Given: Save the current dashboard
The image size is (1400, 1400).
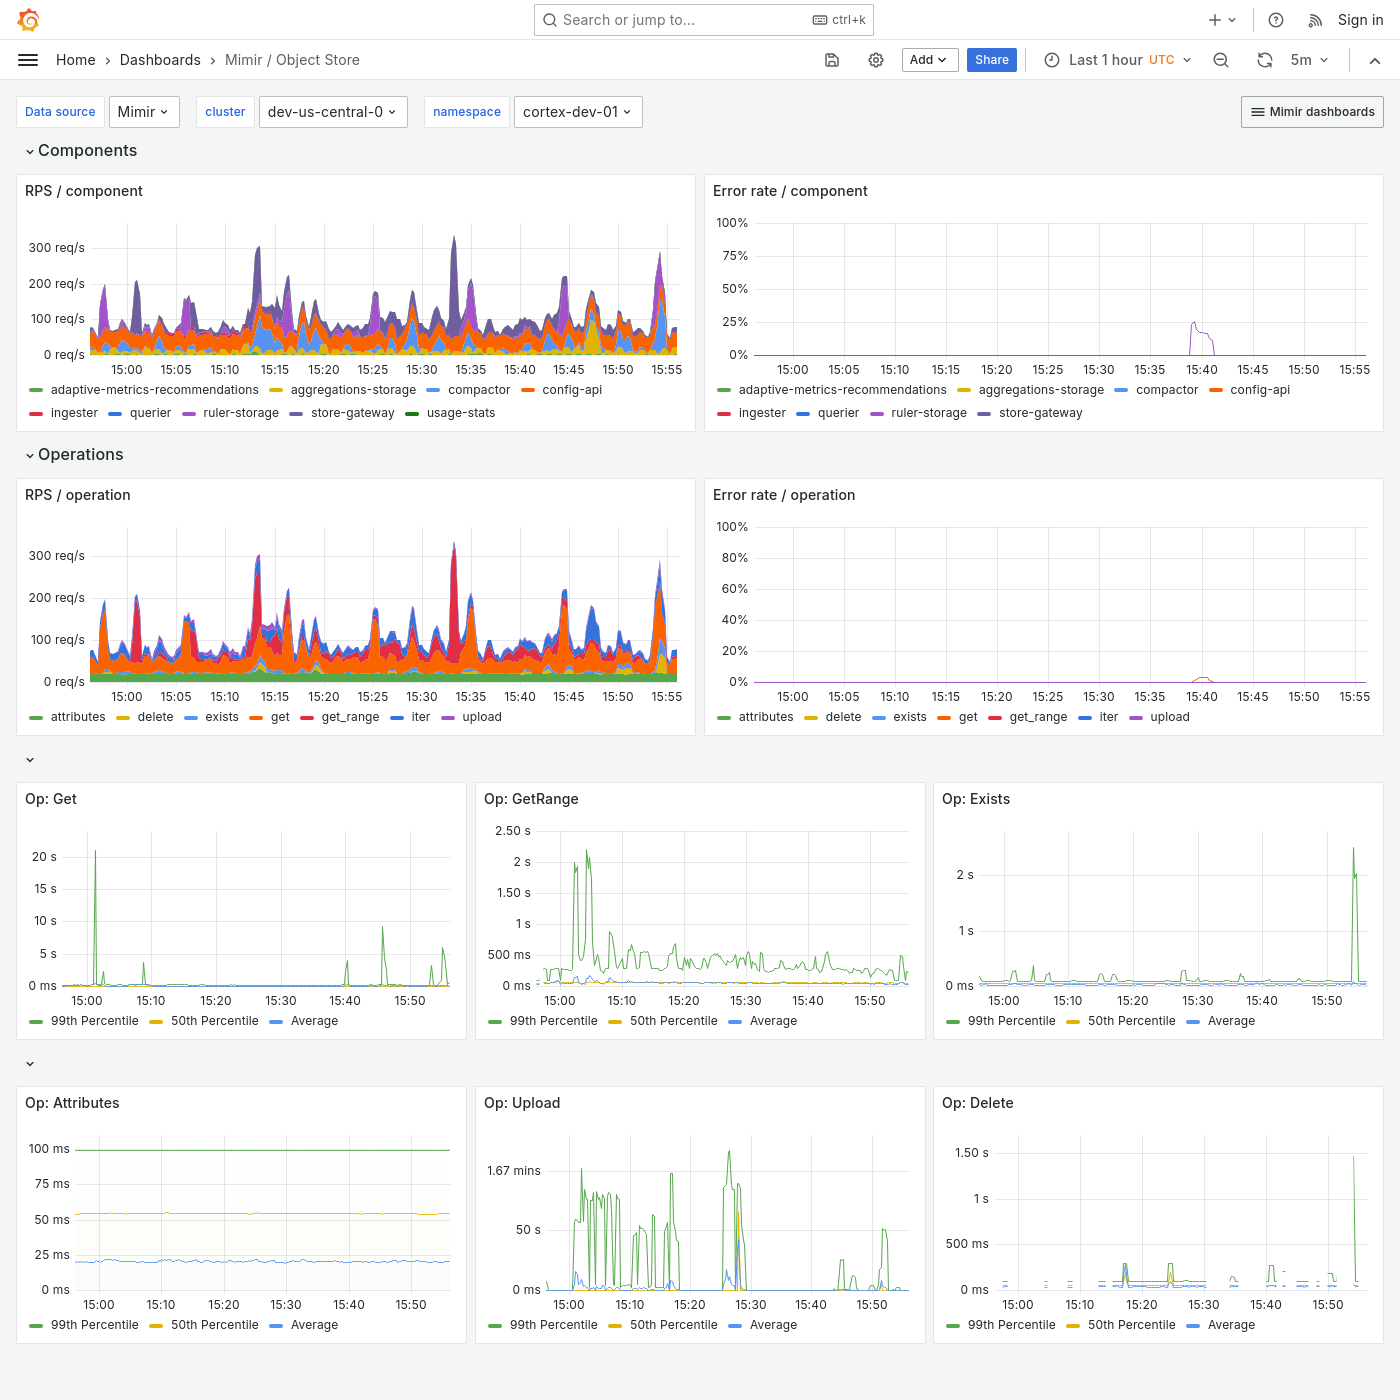Looking at the screenshot, I should click(x=831, y=60).
